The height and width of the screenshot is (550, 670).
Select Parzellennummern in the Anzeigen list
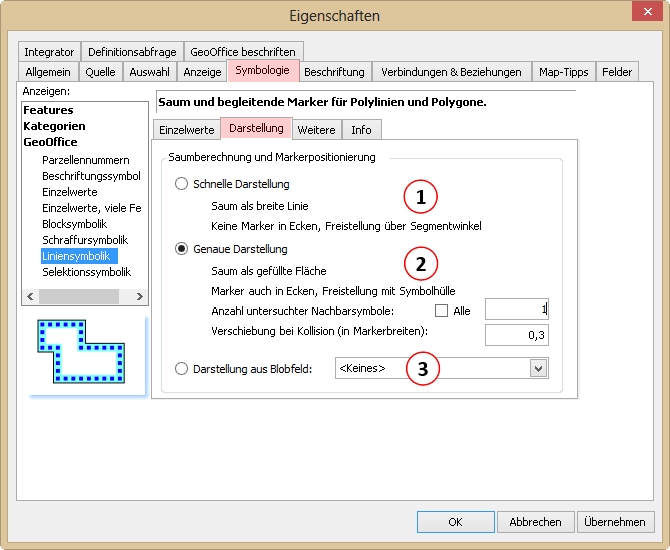pyautogui.click(x=85, y=160)
